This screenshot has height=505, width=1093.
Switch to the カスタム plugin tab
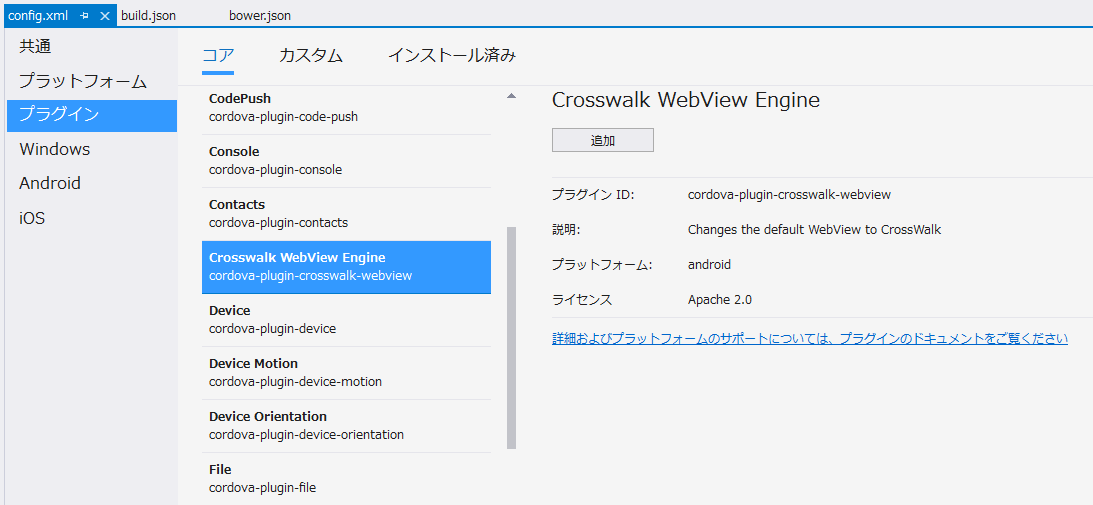point(311,56)
